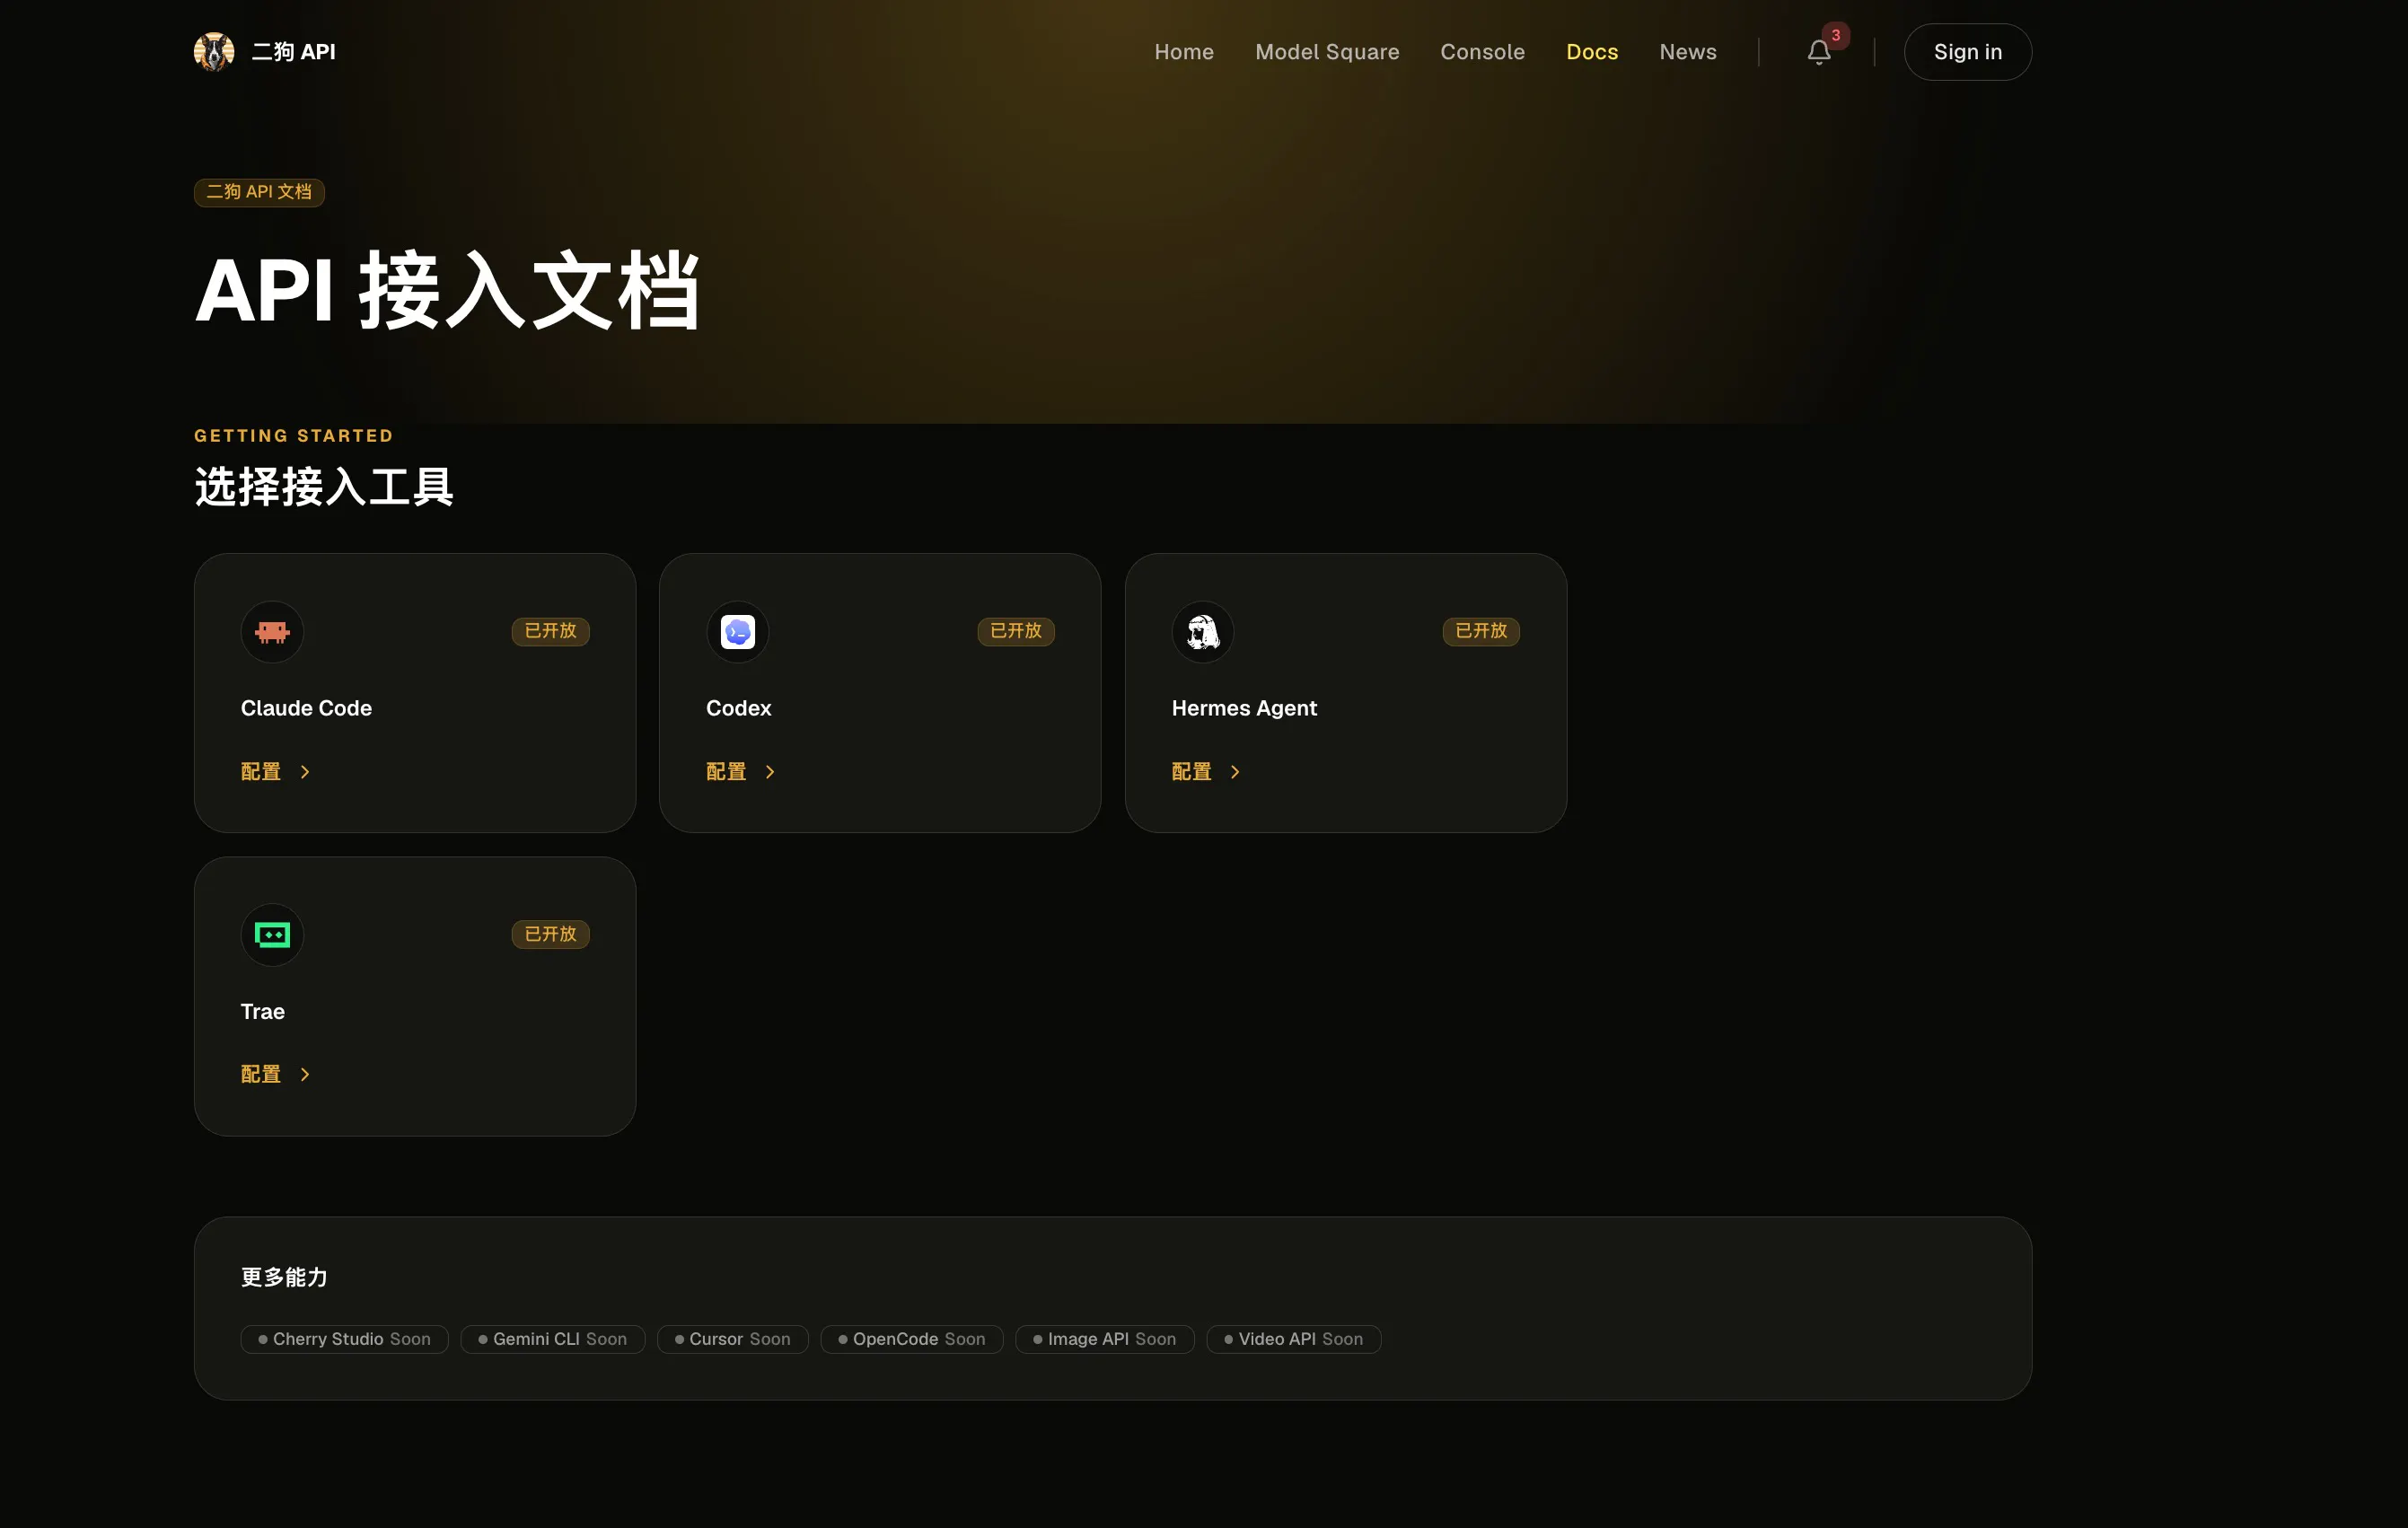This screenshot has height=1528, width=2408.
Task: Click the Video API Soon chip
Action: coord(1294,1339)
